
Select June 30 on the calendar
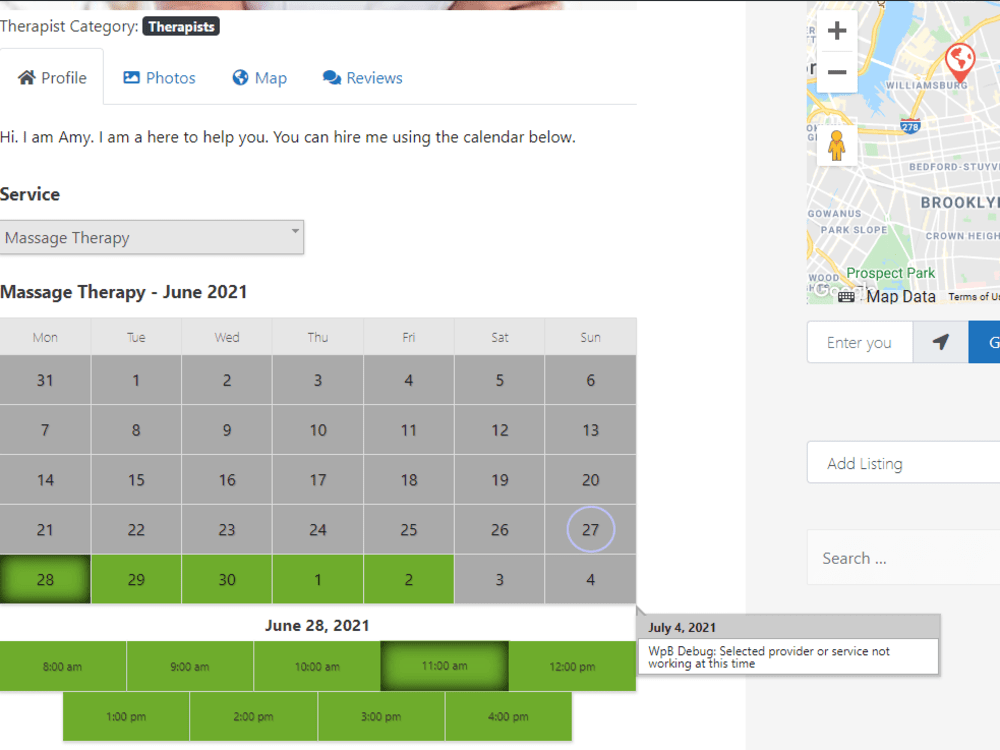[227, 579]
